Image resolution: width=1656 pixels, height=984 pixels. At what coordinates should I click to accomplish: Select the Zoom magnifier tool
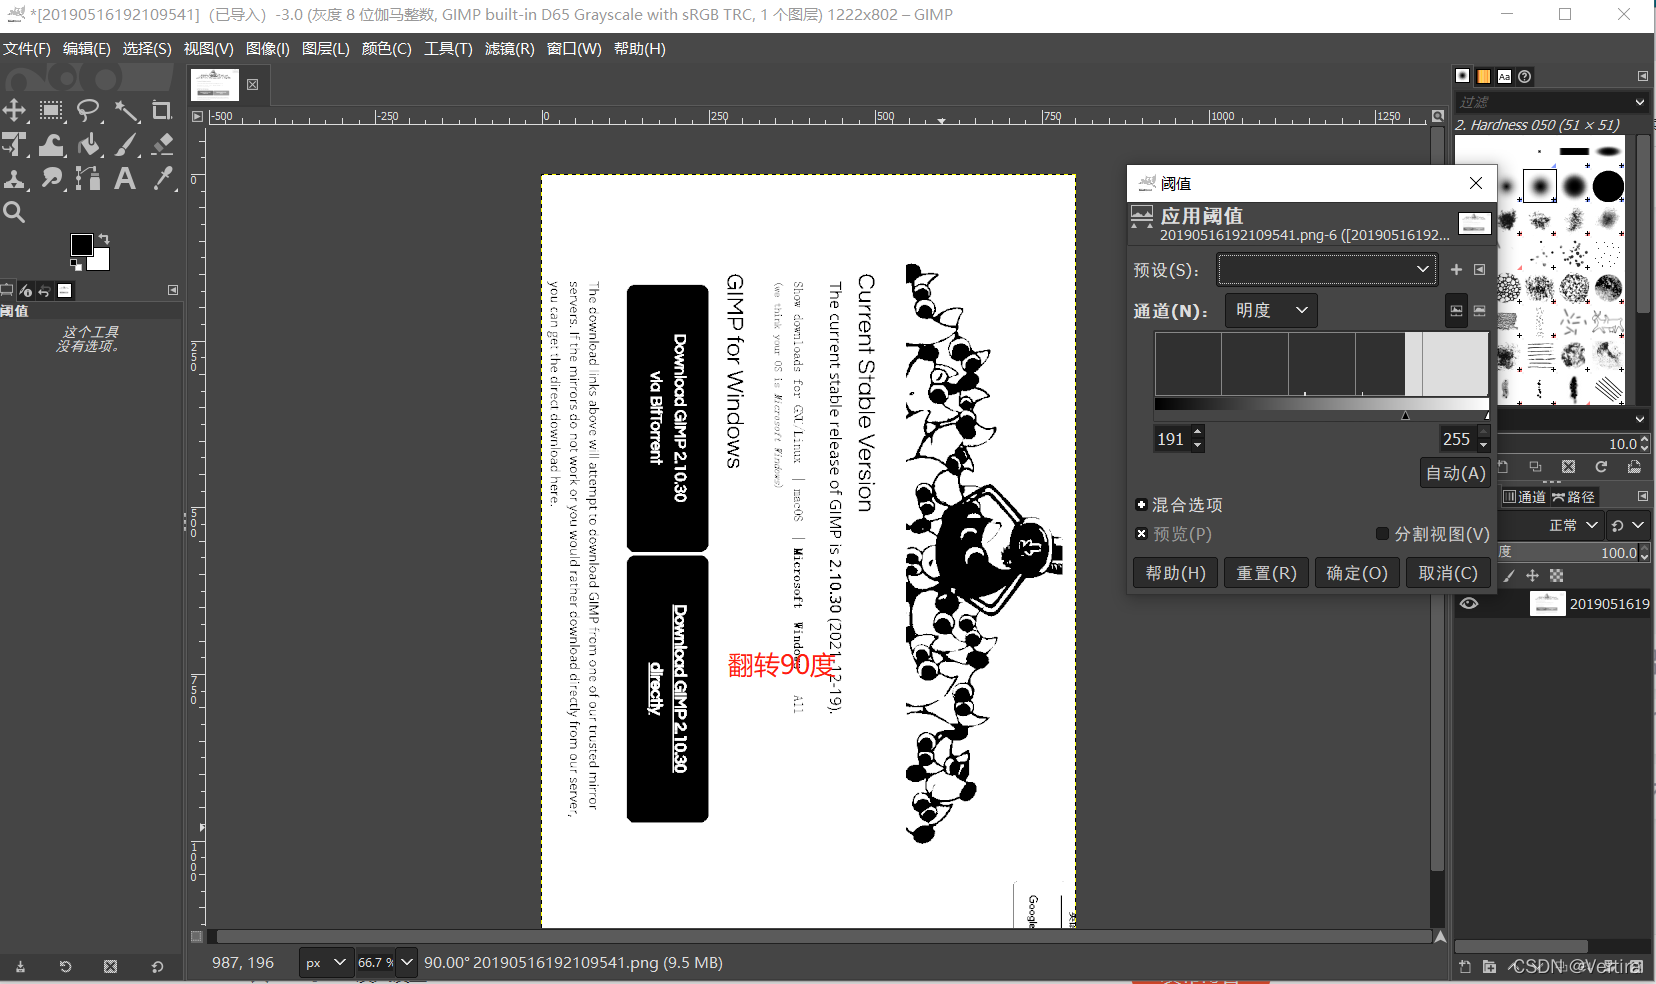[x=14, y=212]
